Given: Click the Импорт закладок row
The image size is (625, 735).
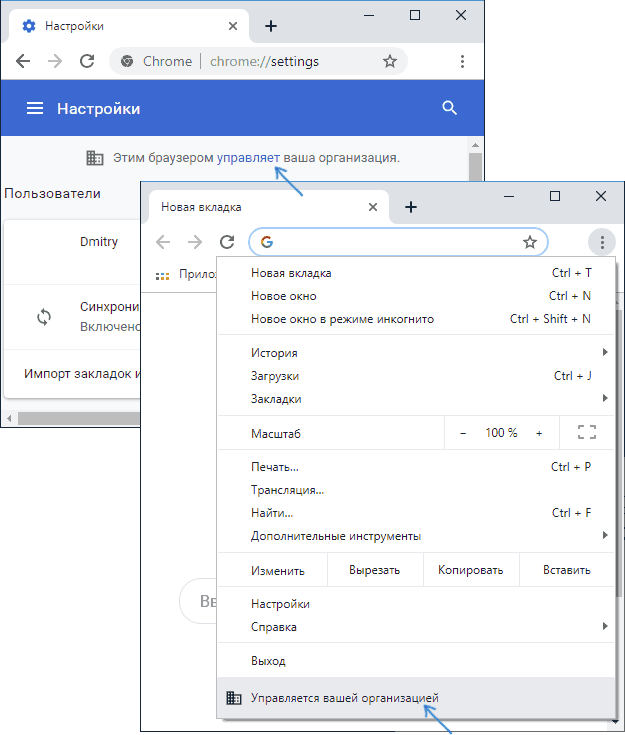Looking at the screenshot, I should [x=72, y=374].
